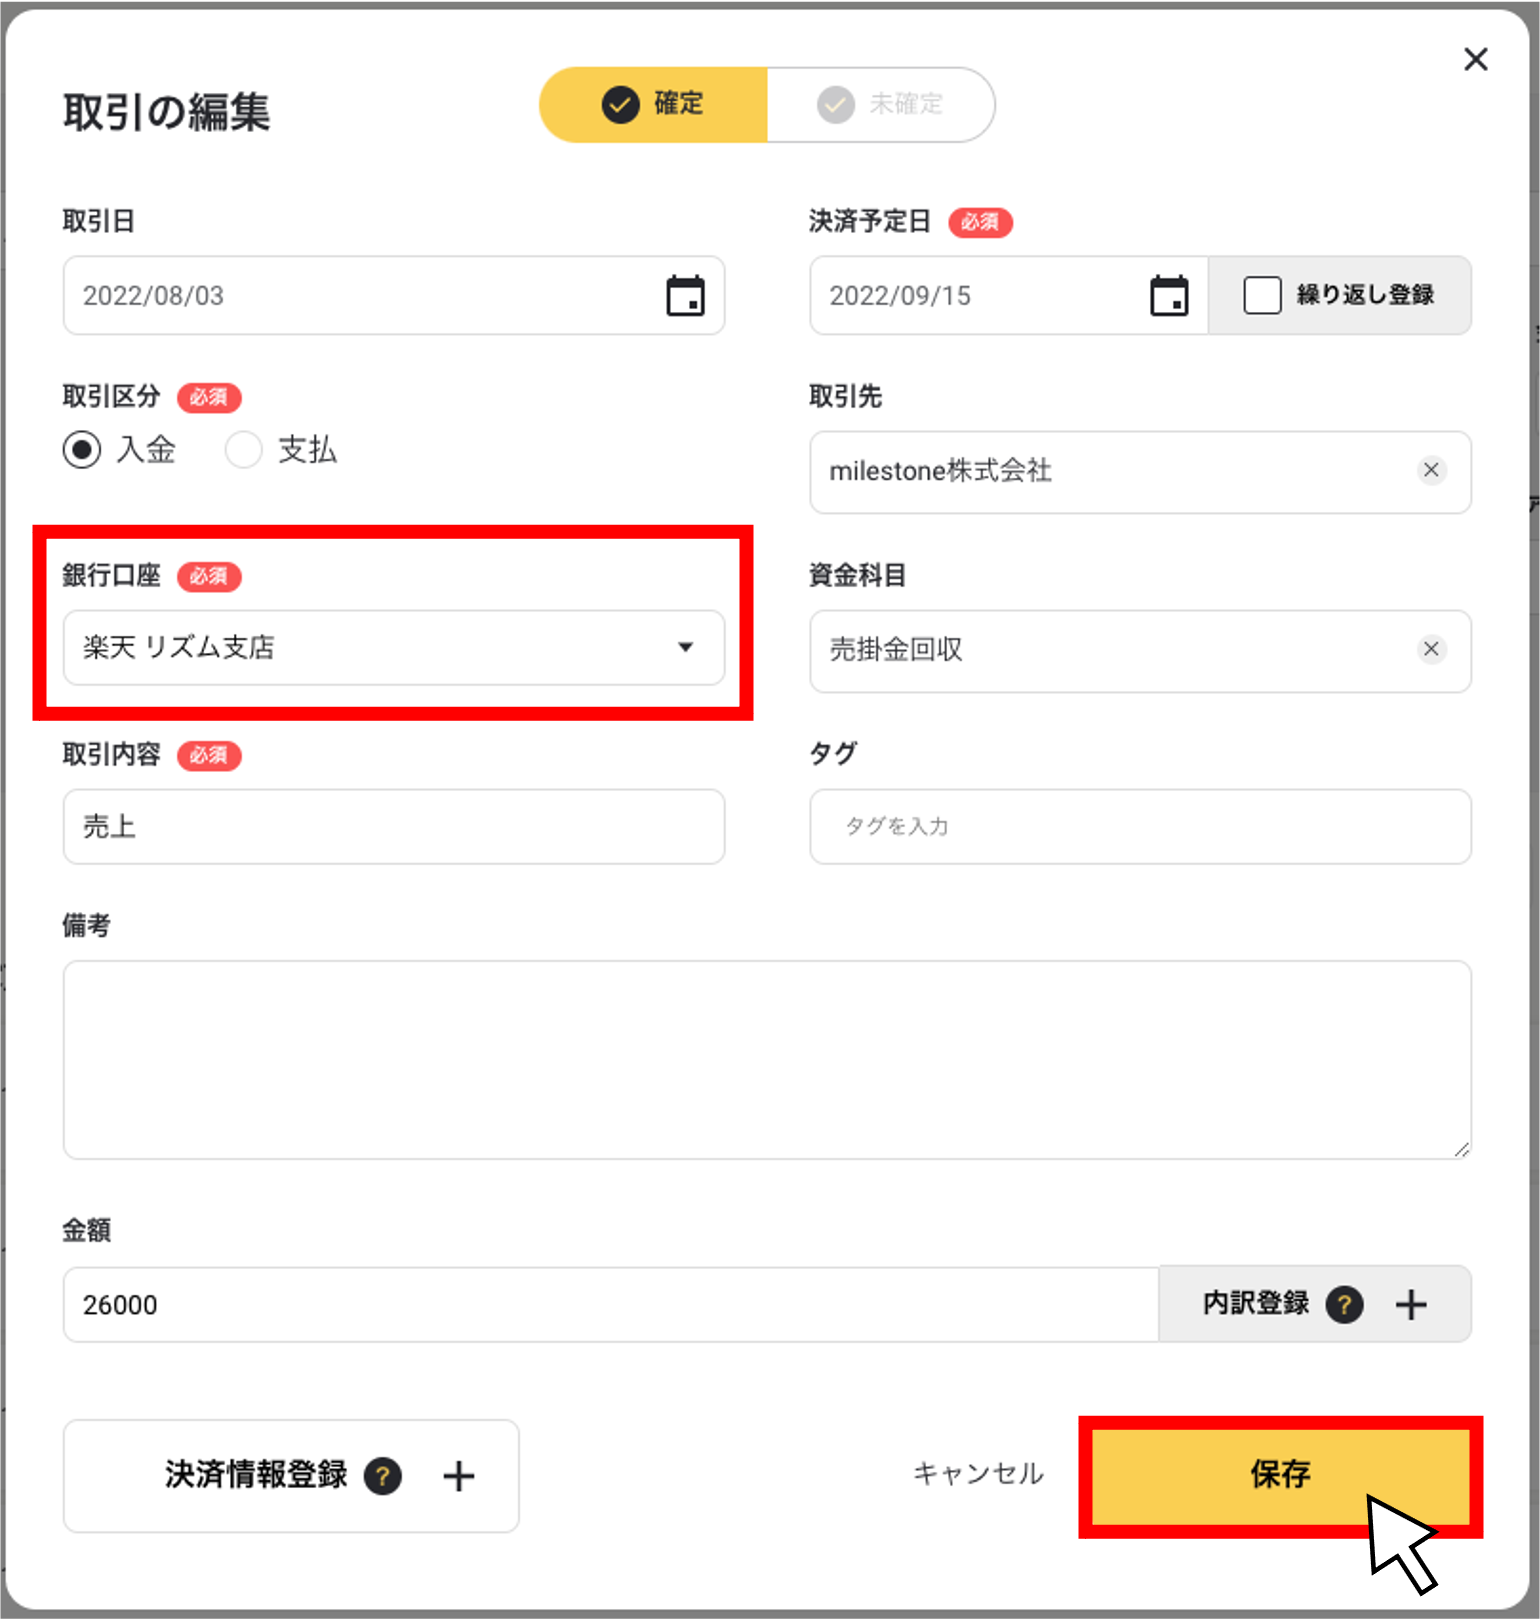Clear the milestone株式会社 取引先 field
1540x1622 pixels.
tap(1431, 470)
